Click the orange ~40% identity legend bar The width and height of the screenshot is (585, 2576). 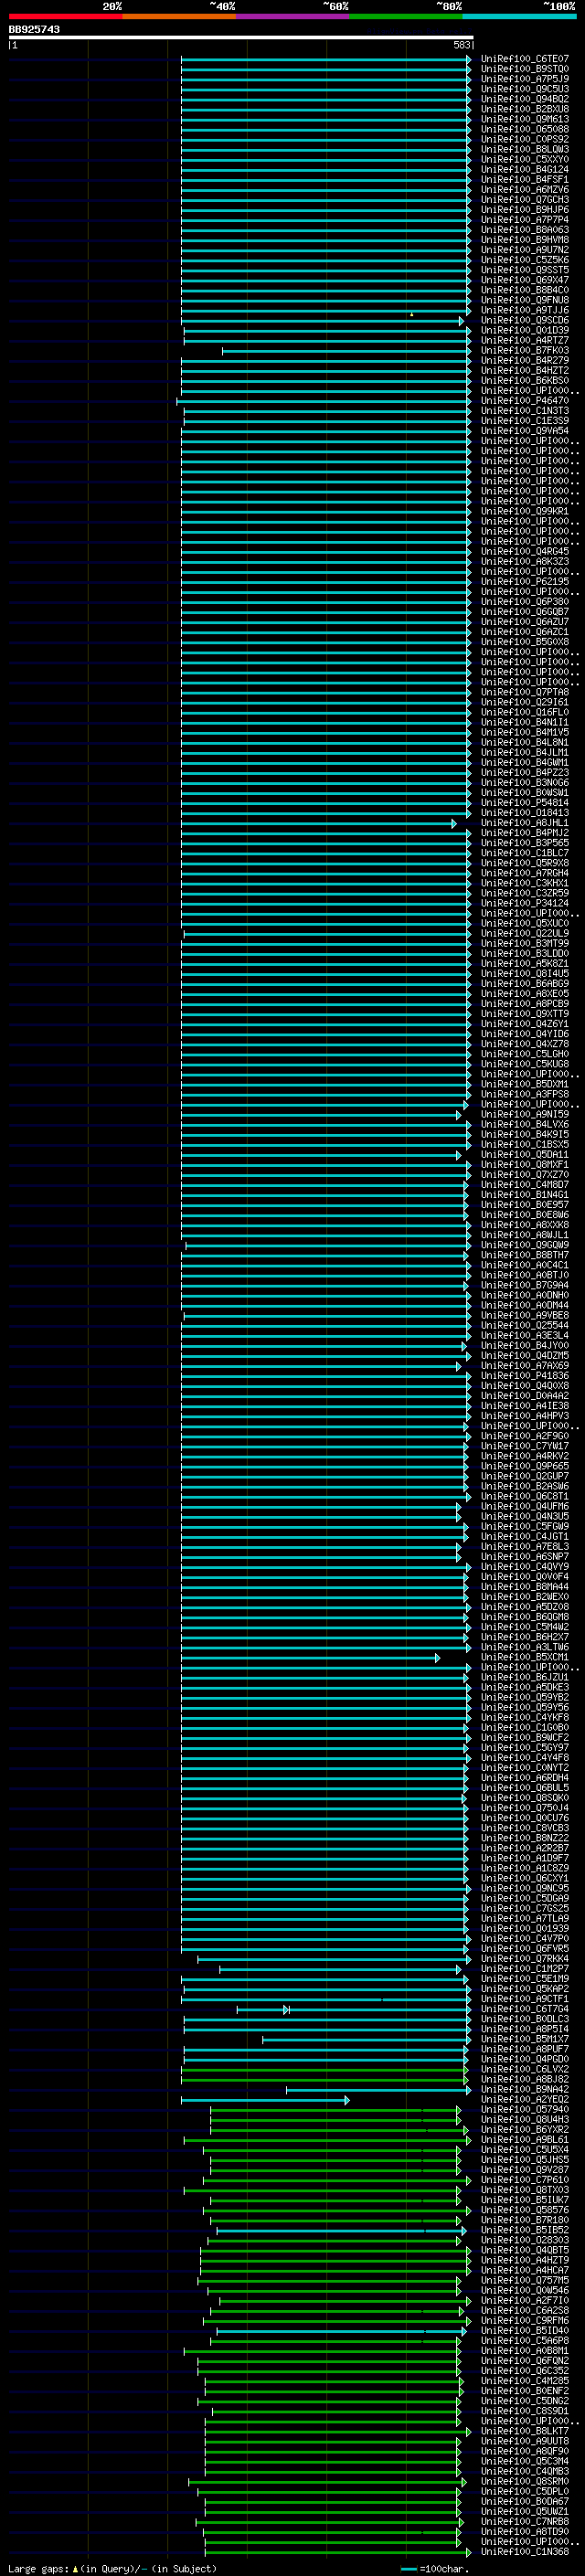[179, 16]
